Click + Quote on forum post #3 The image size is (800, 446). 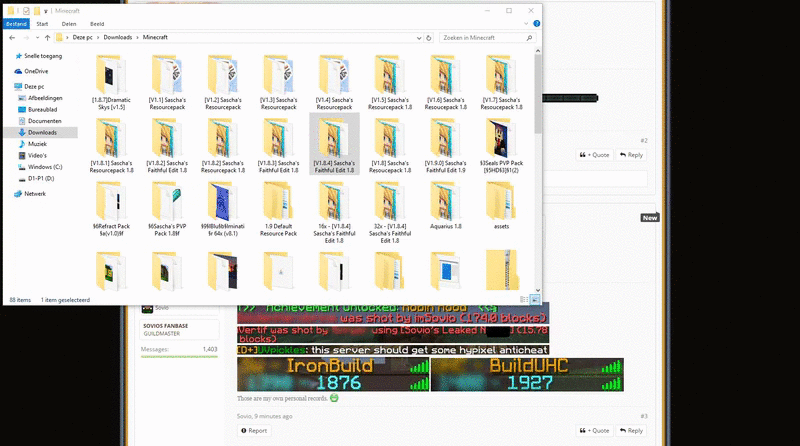(x=594, y=431)
